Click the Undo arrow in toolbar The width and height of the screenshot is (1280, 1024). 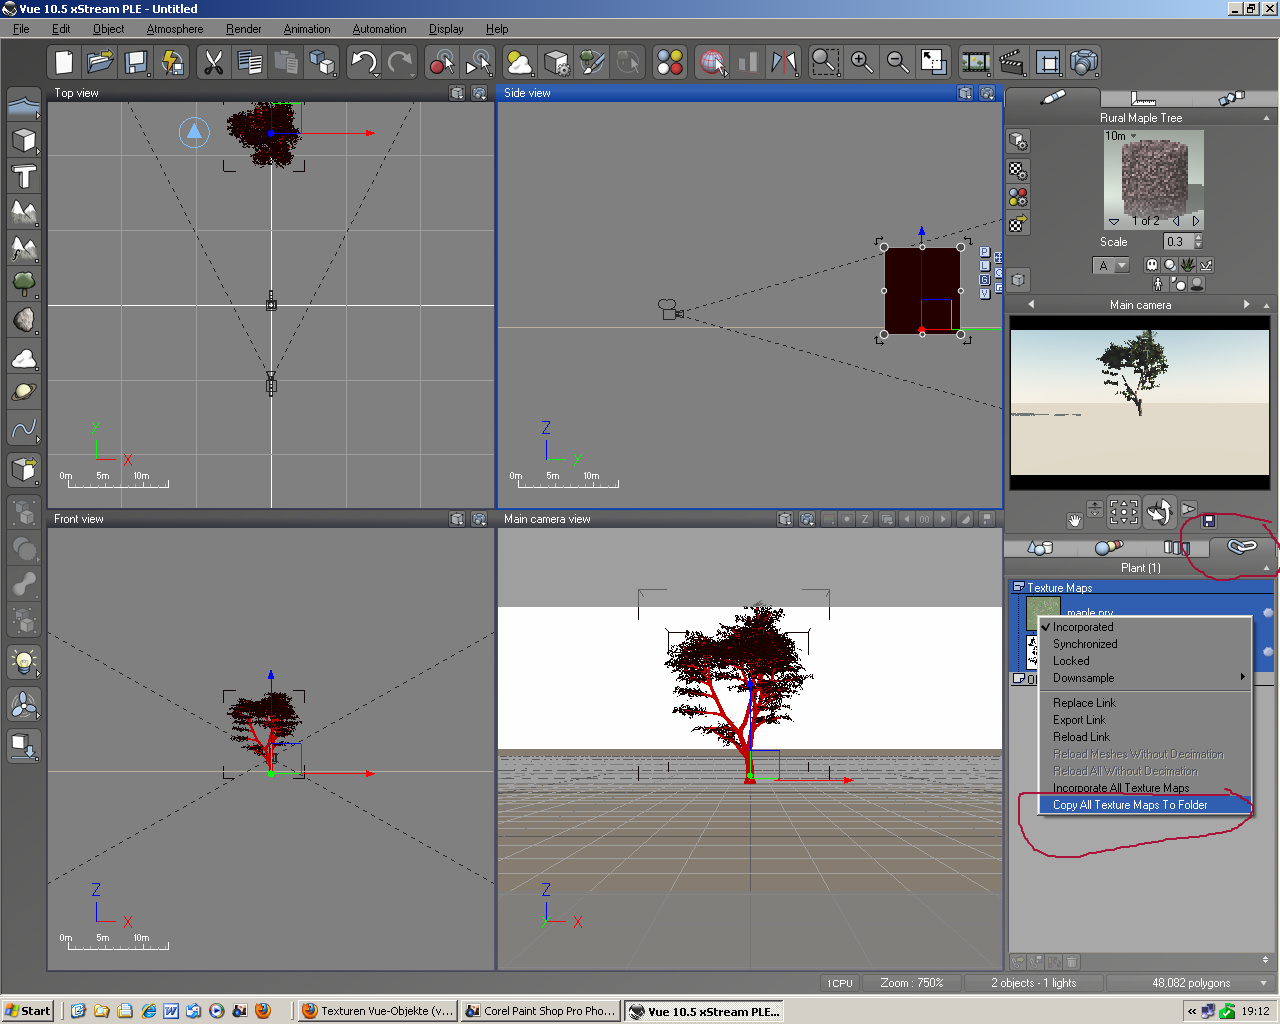click(x=363, y=63)
